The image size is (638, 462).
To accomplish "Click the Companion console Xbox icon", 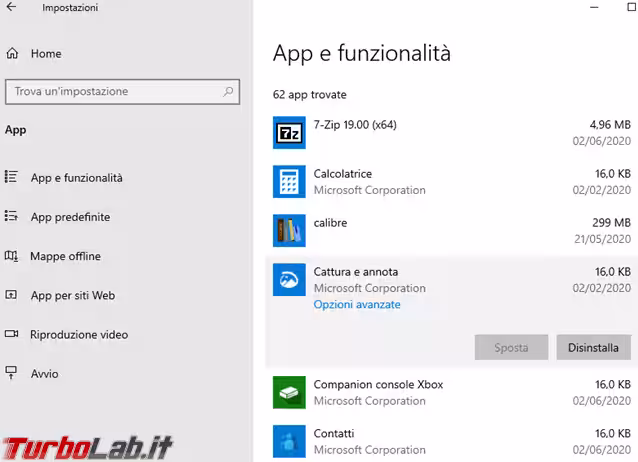I will click(x=289, y=392).
